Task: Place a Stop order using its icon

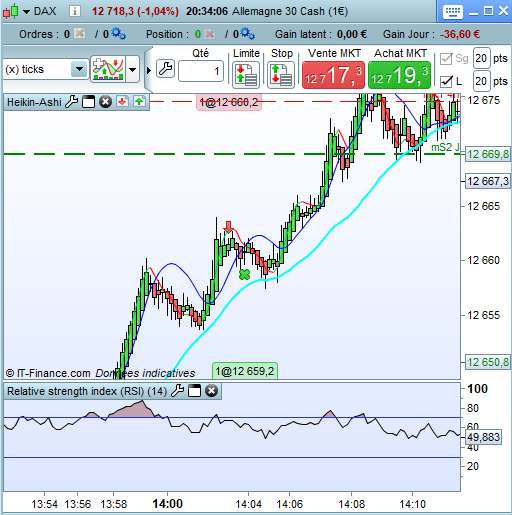Action: tap(281, 75)
